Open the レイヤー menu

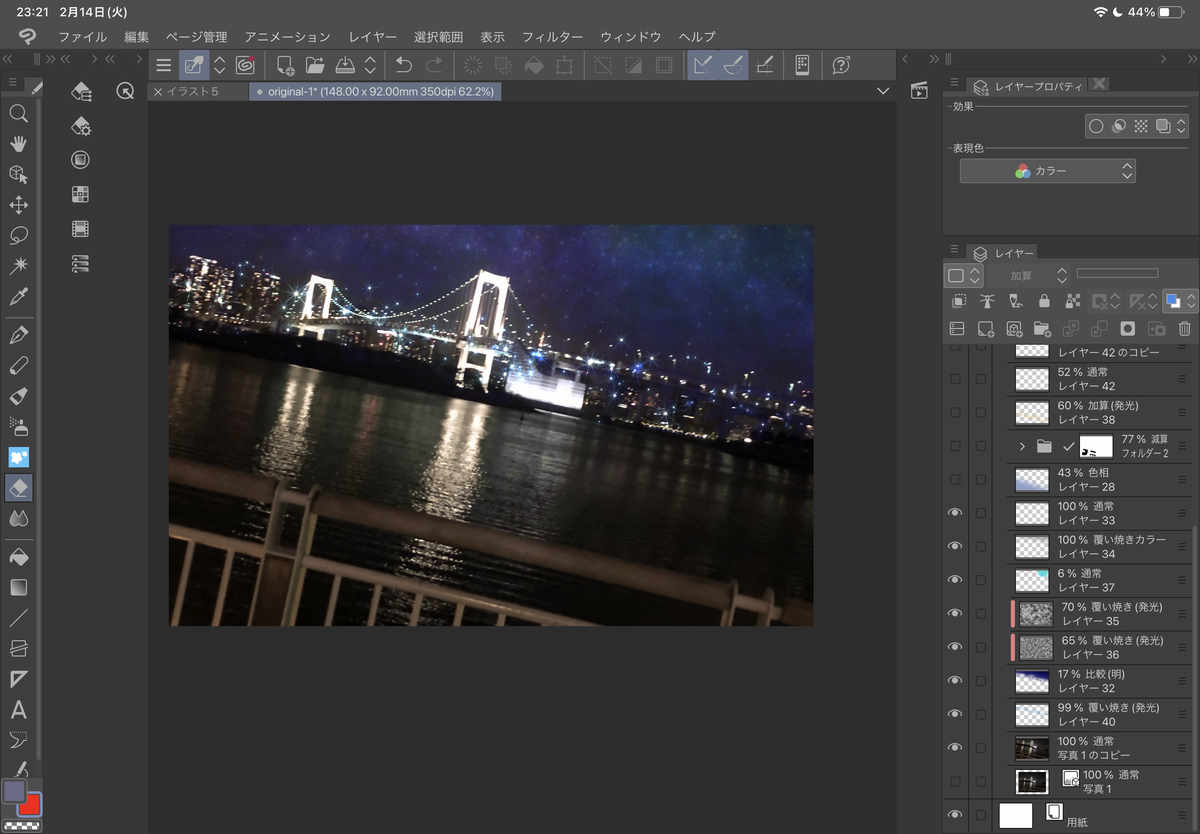(372, 36)
